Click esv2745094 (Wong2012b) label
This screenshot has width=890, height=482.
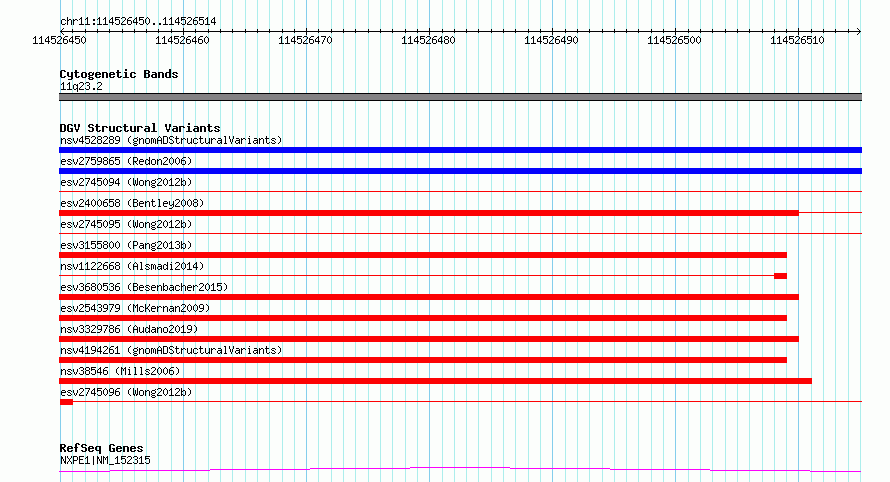pyautogui.click(x=126, y=182)
